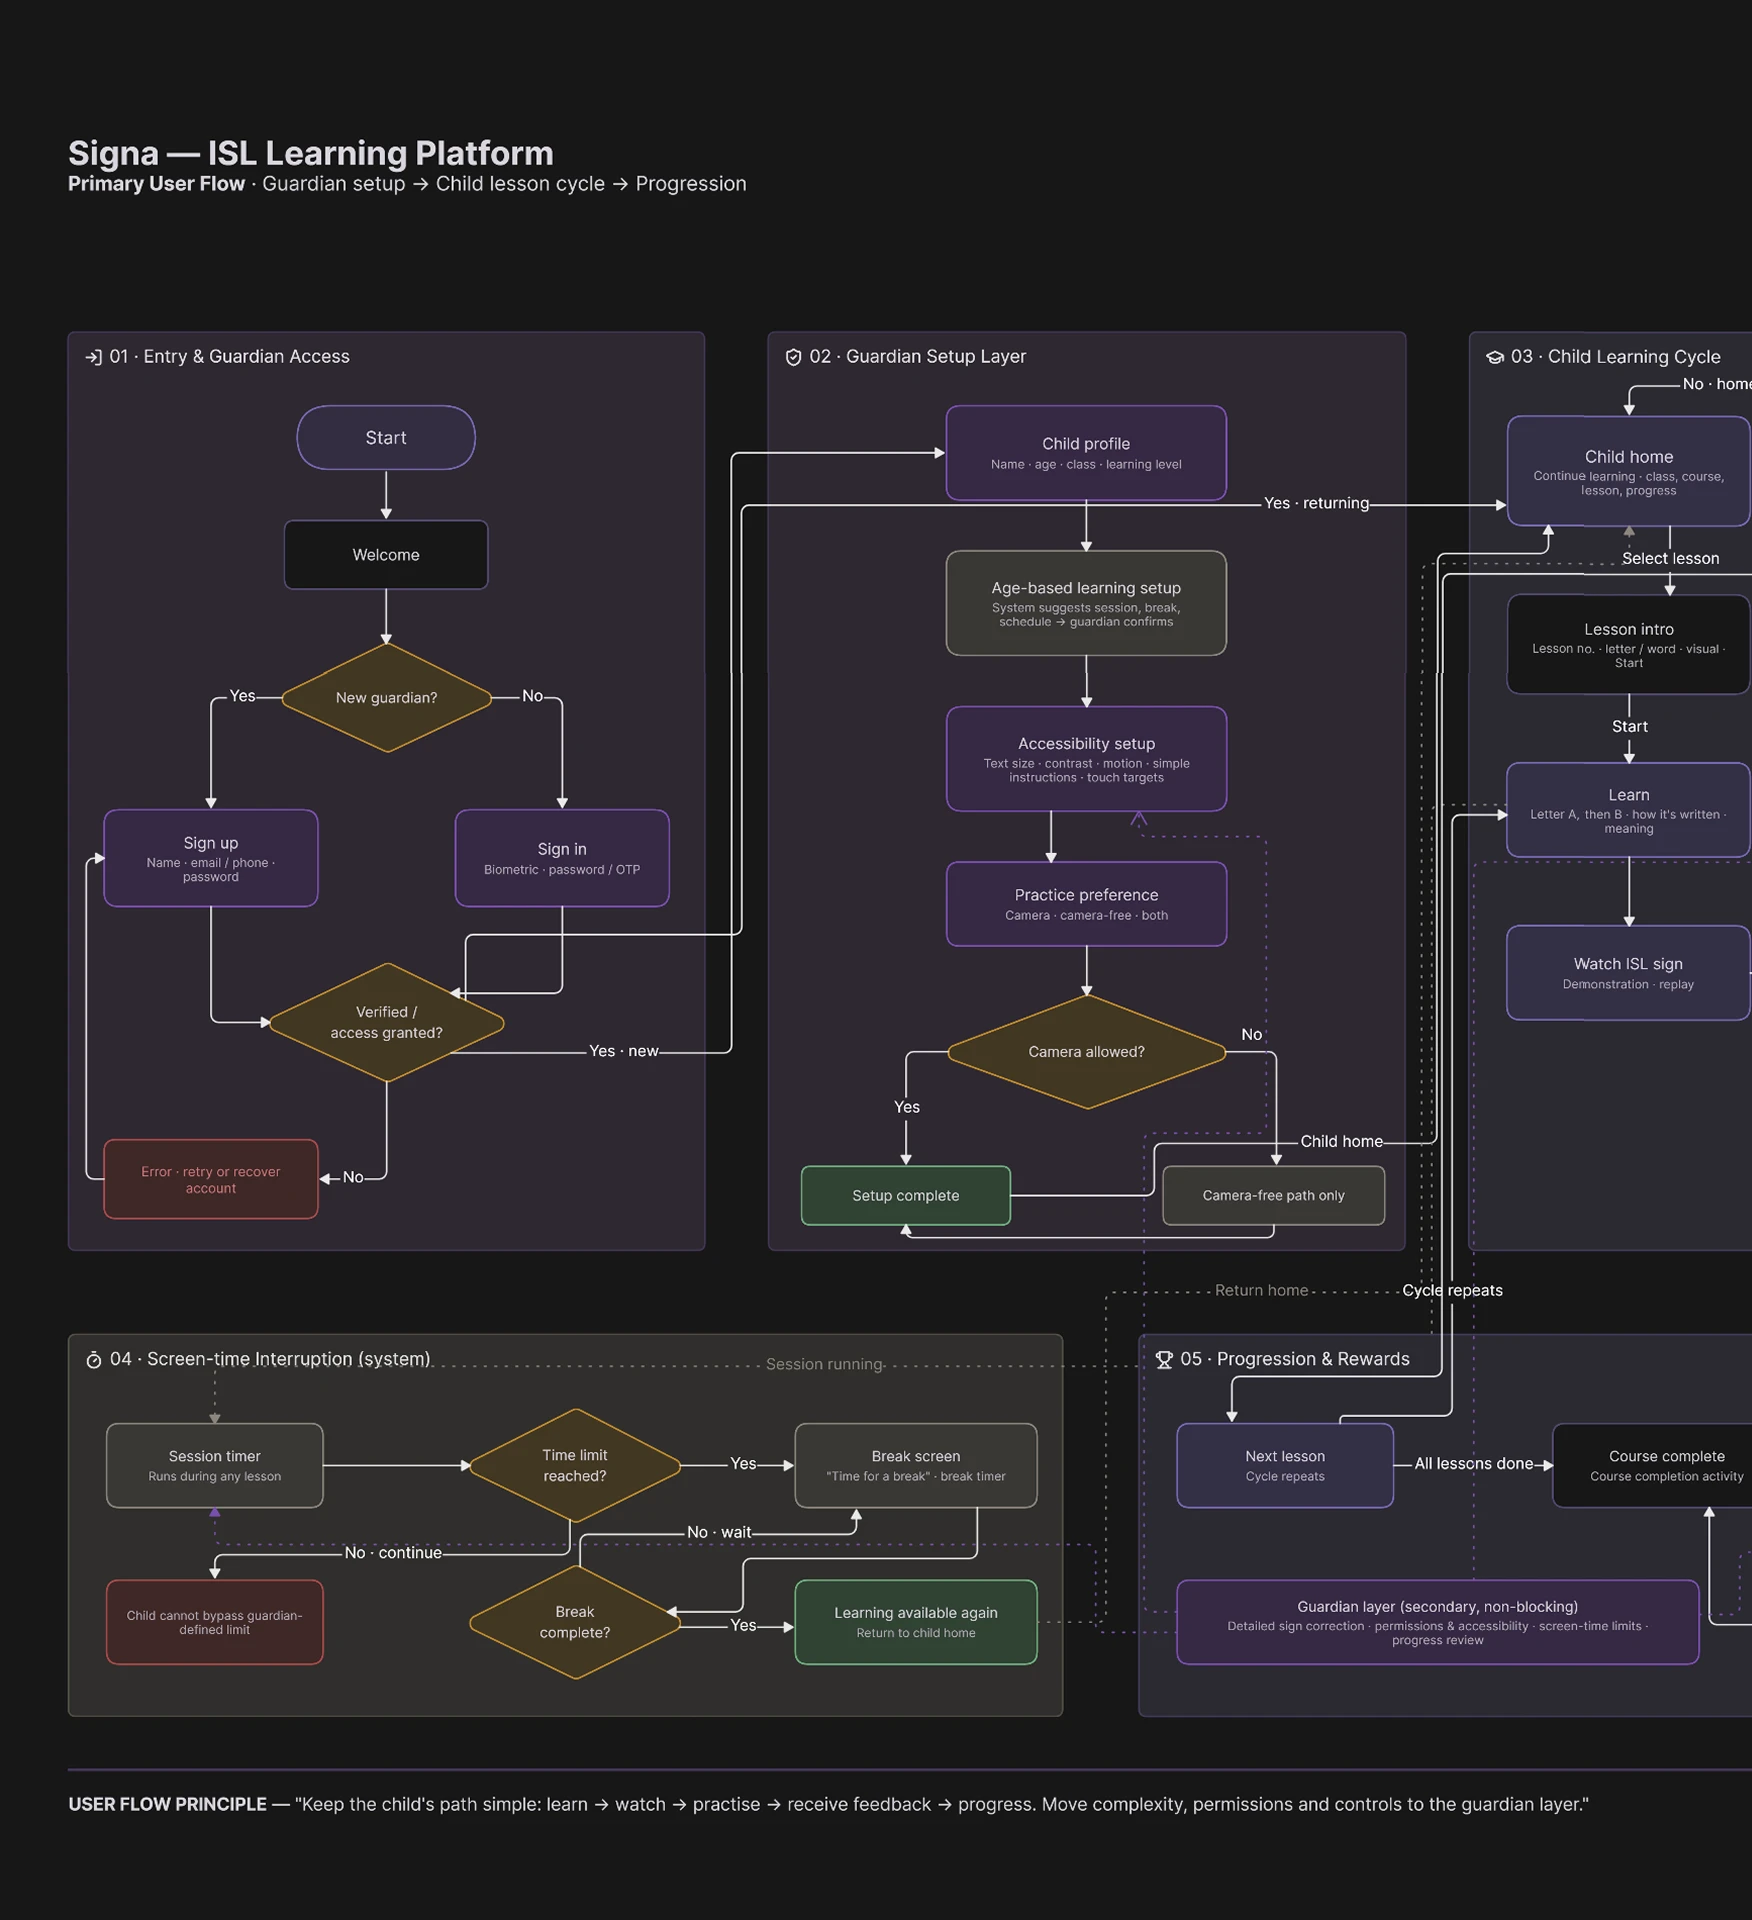Click the Screen-time Interruption timer icon
Image resolution: width=1752 pixels, height=1920 pixels.
coord(94,1360)
